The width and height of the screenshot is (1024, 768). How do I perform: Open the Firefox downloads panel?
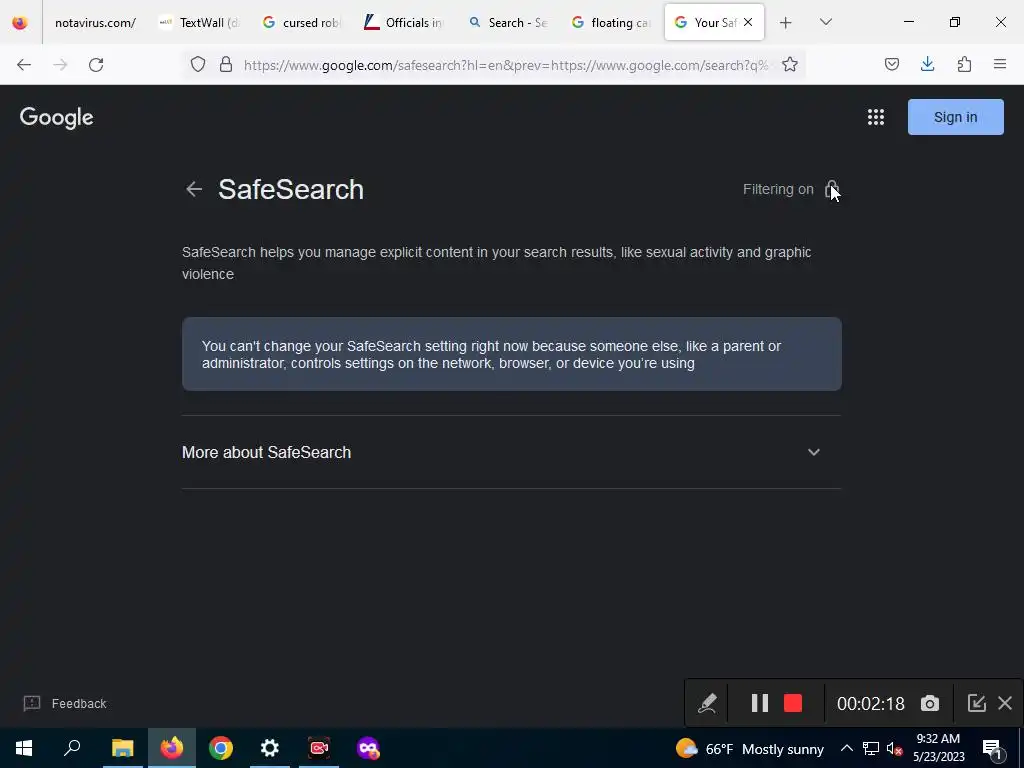(x=928, y=65)
